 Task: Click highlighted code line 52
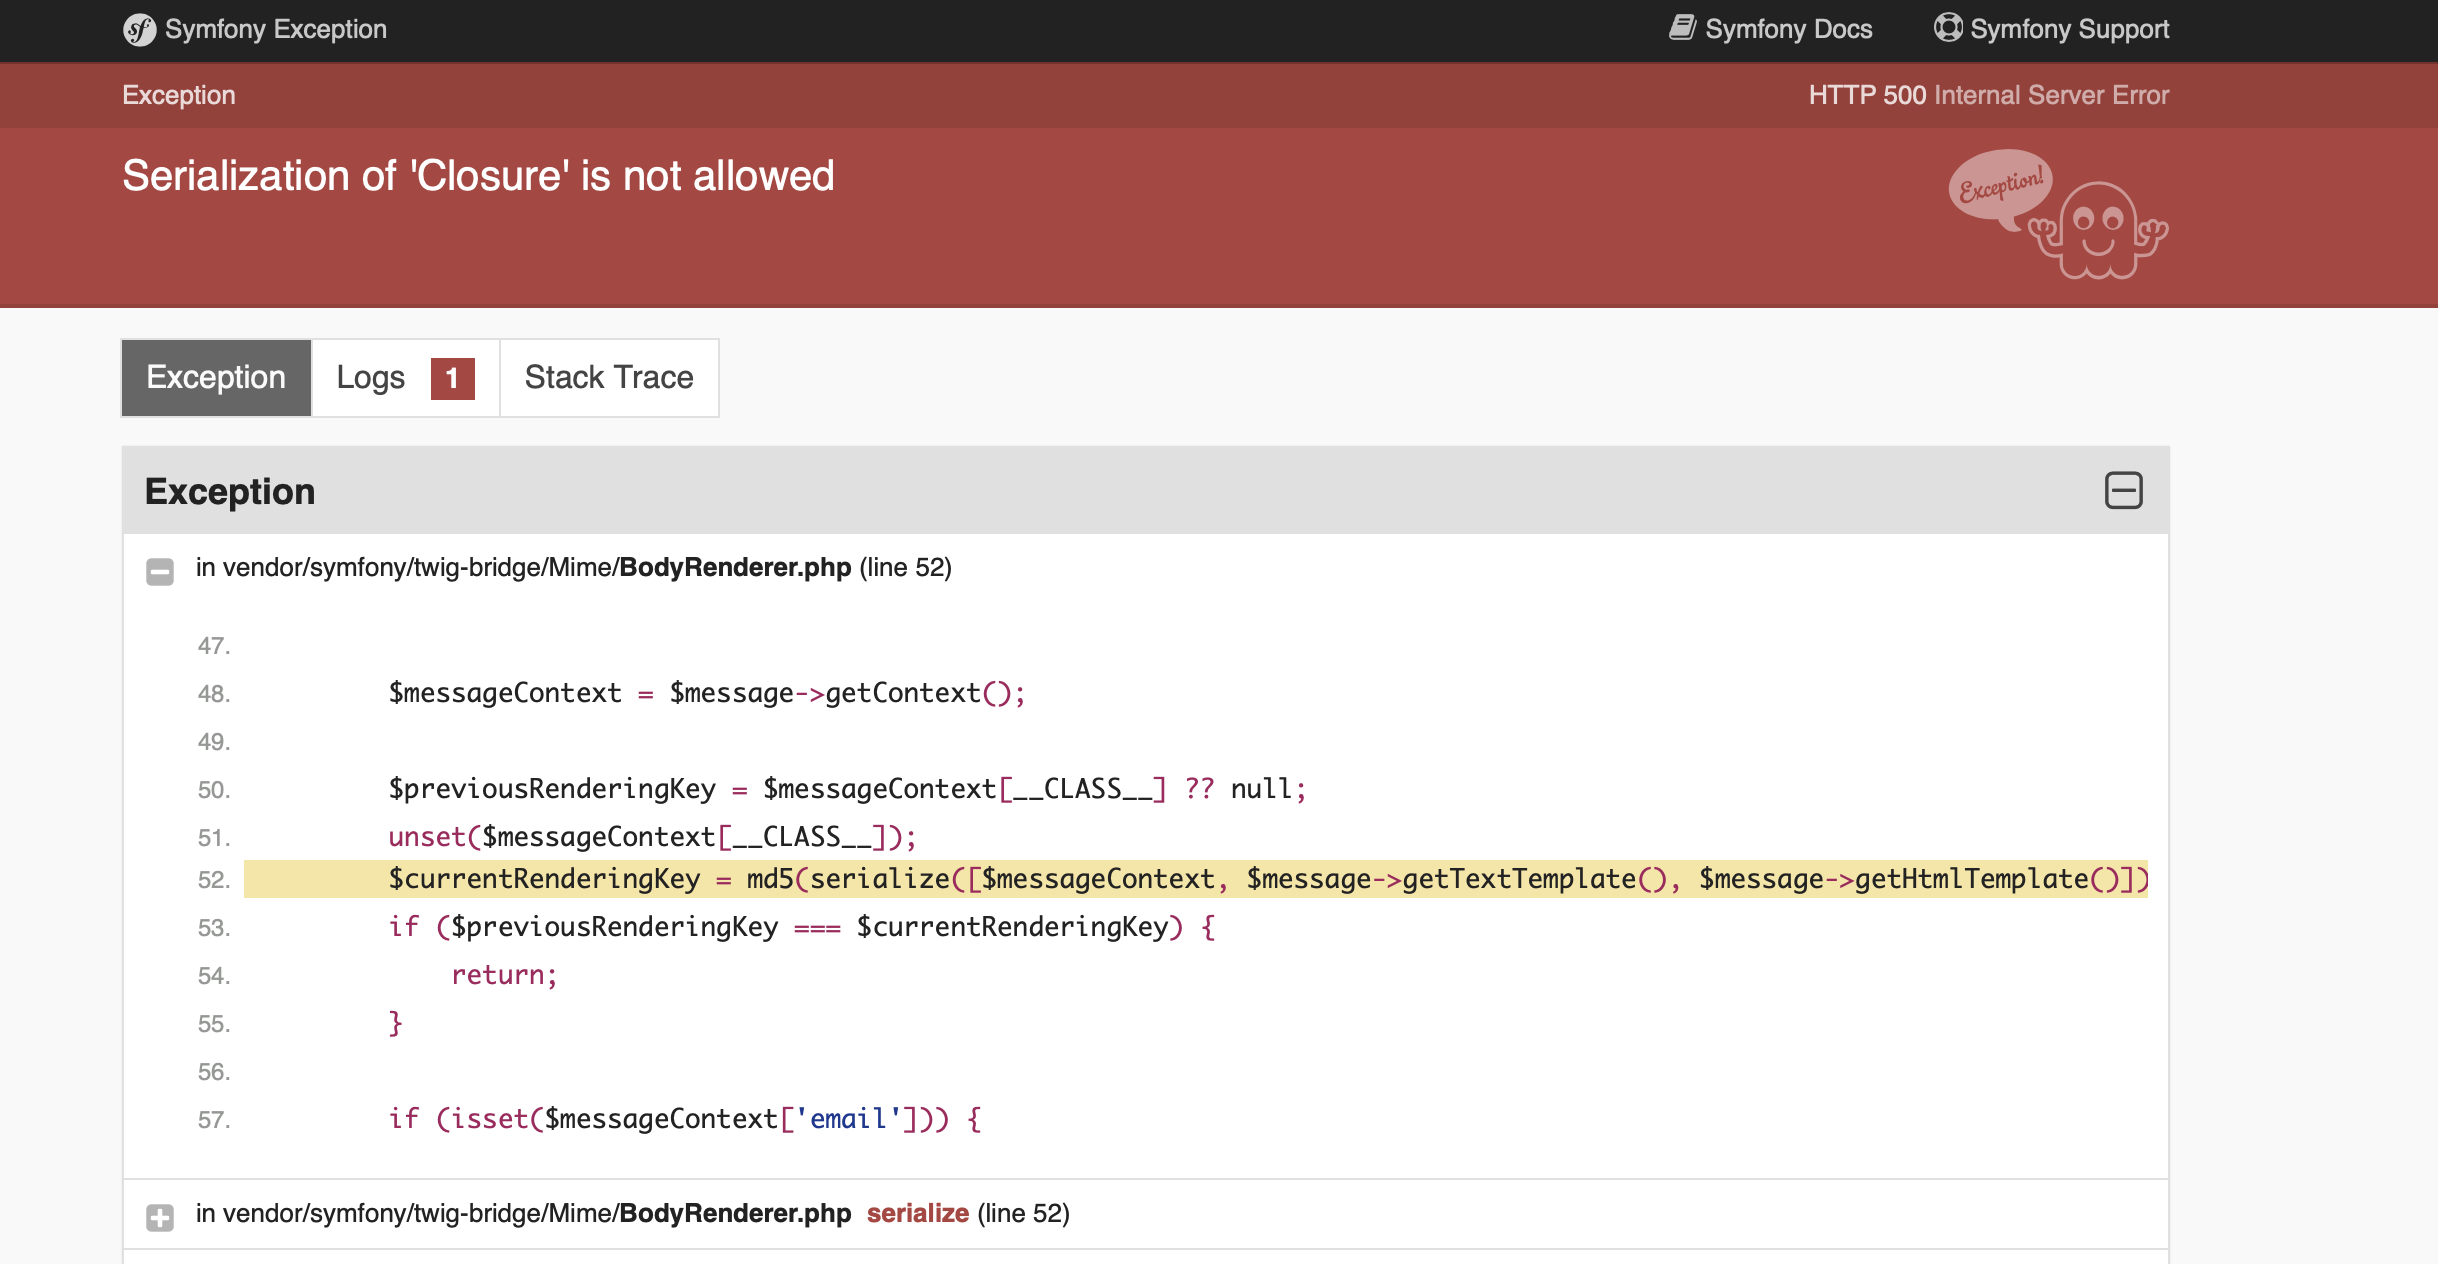(1196, 879)
